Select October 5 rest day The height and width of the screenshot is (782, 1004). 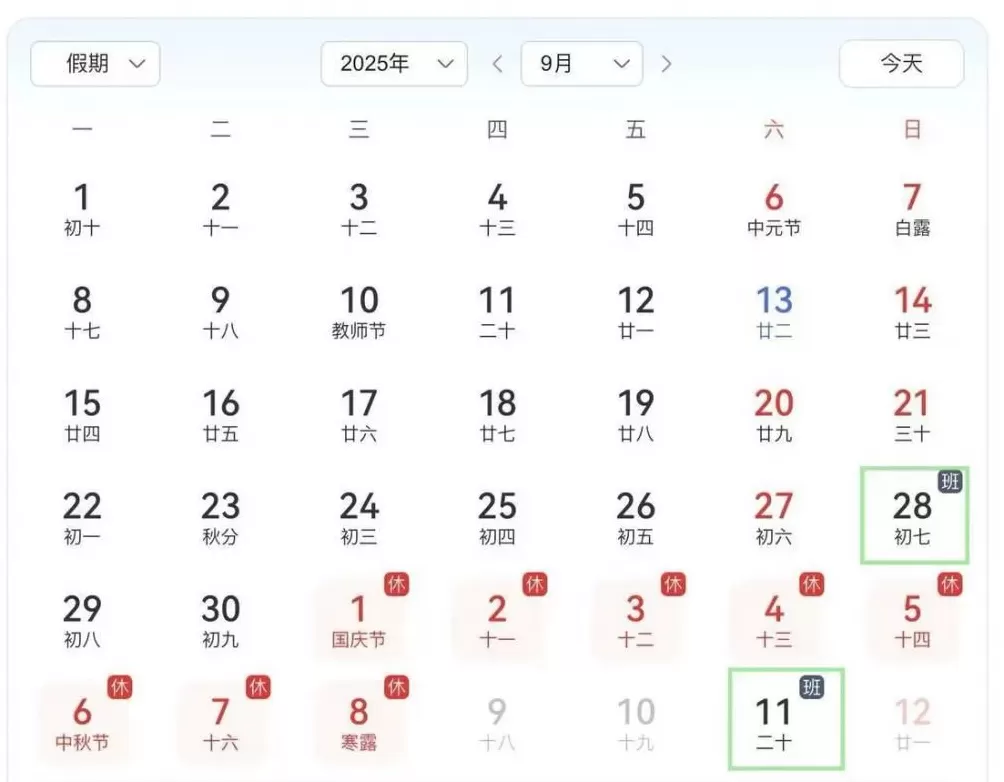[912, 619]
